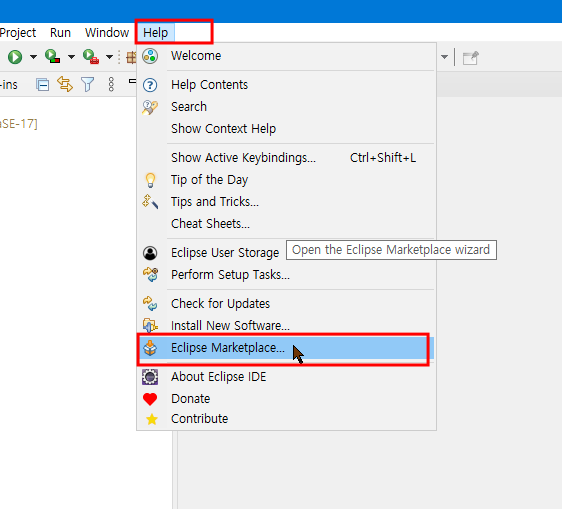Screen dimensions: 562x509
Task: Click the minimize view icon in panel toolbar
Action: coord(132,81)
